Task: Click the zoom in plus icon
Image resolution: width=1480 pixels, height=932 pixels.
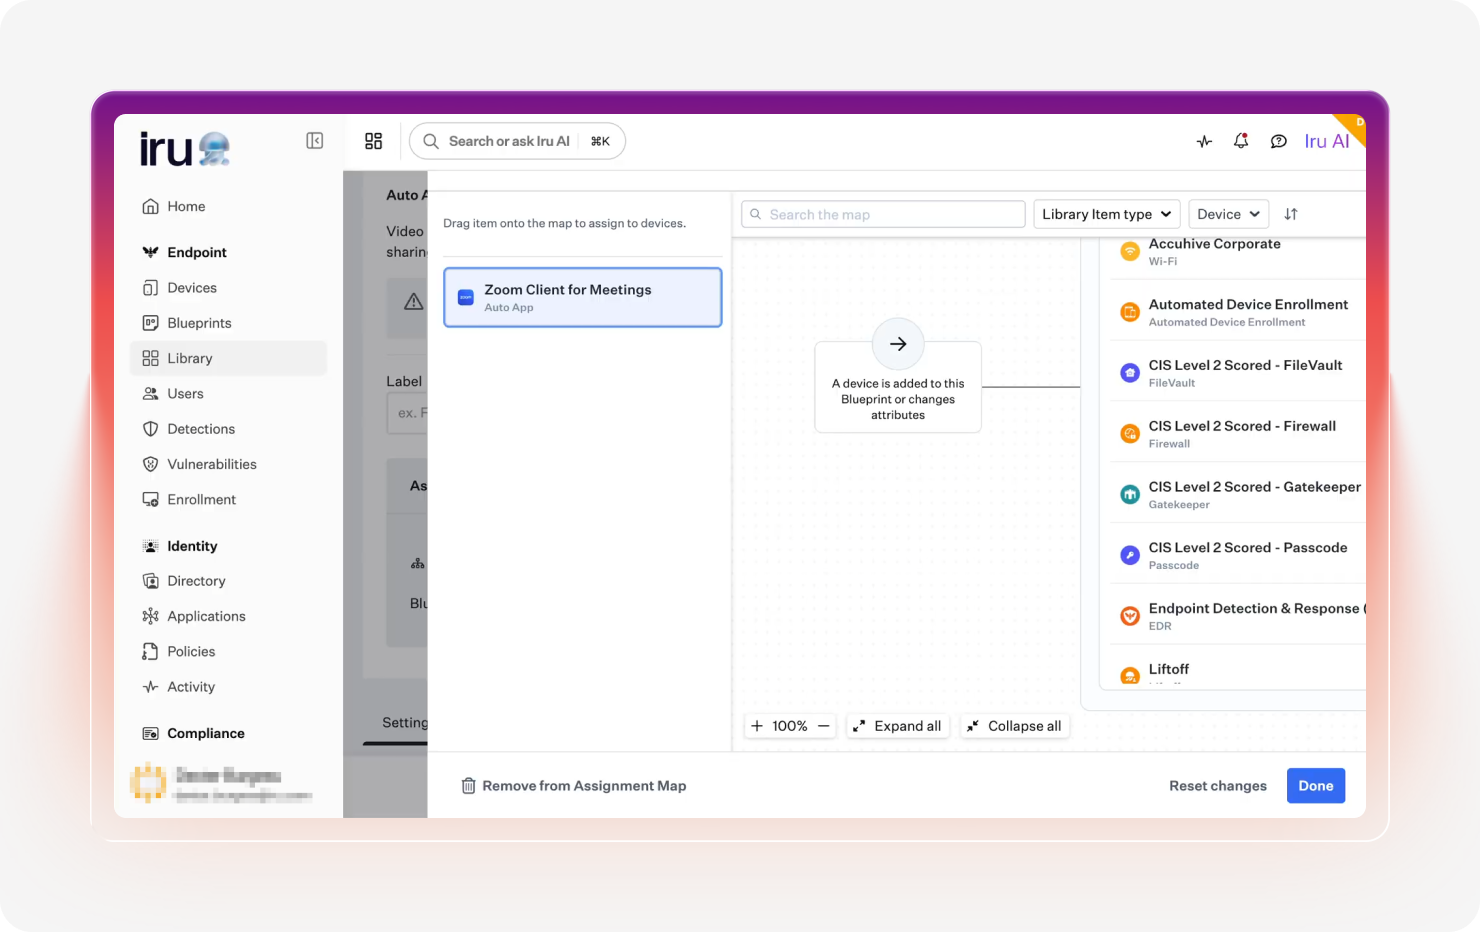Action: click(757, 726)
